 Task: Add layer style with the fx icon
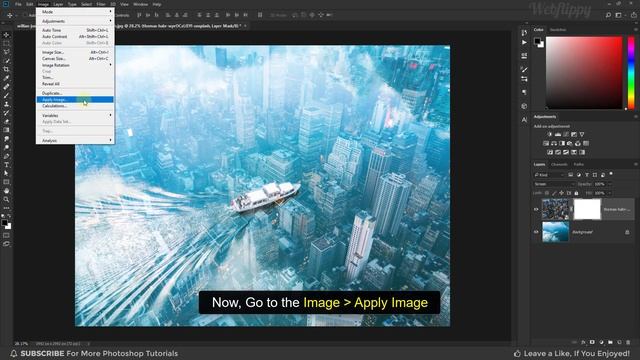click(583, 342)
